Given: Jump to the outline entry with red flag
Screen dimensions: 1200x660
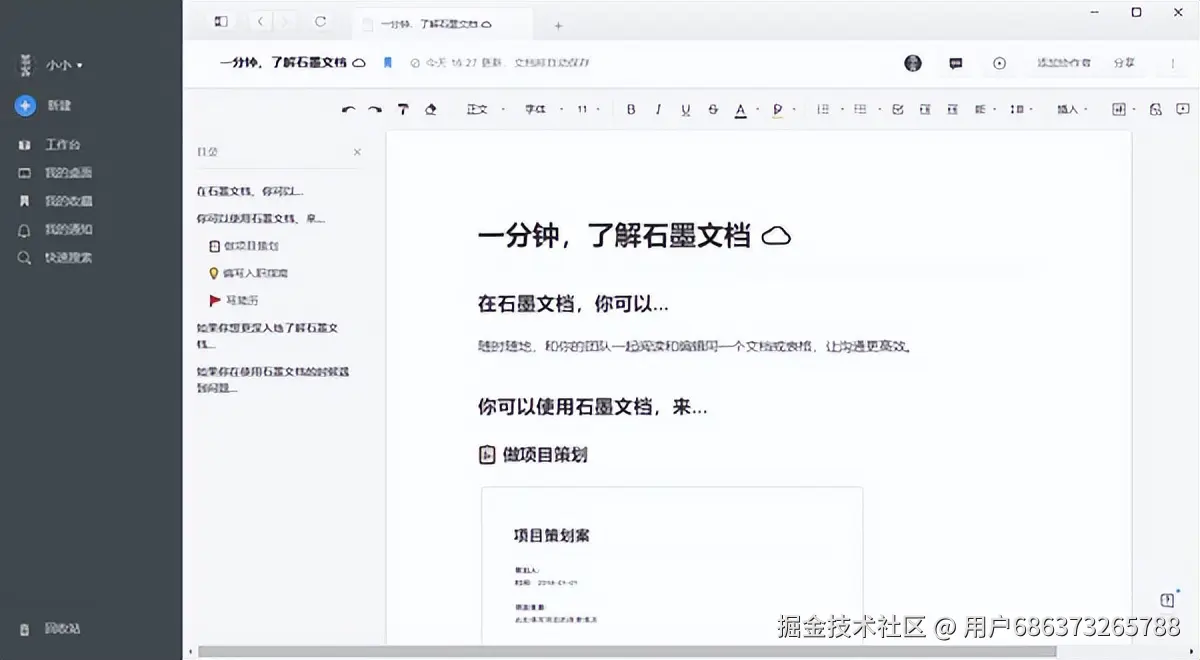Looking at the screenshot, I should pos(234,300).
